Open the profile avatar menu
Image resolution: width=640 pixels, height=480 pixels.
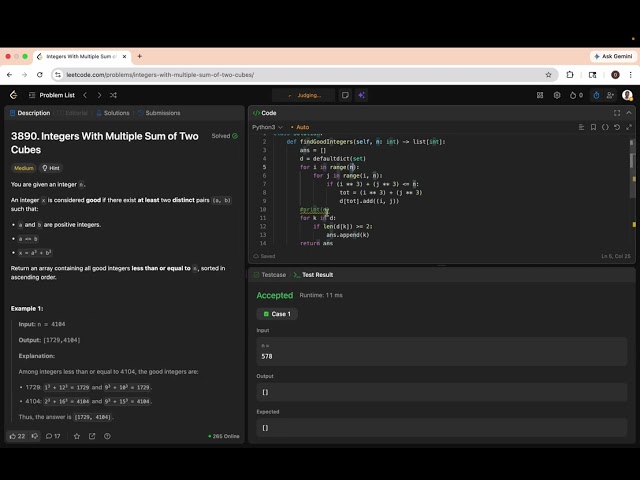(627, 95)
